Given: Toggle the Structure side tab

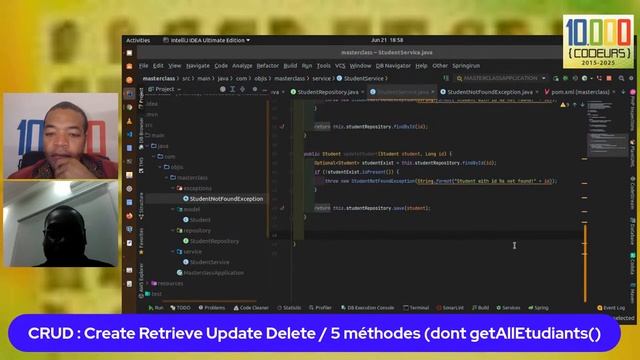Looking at the screenshot, I should (141, 206).
